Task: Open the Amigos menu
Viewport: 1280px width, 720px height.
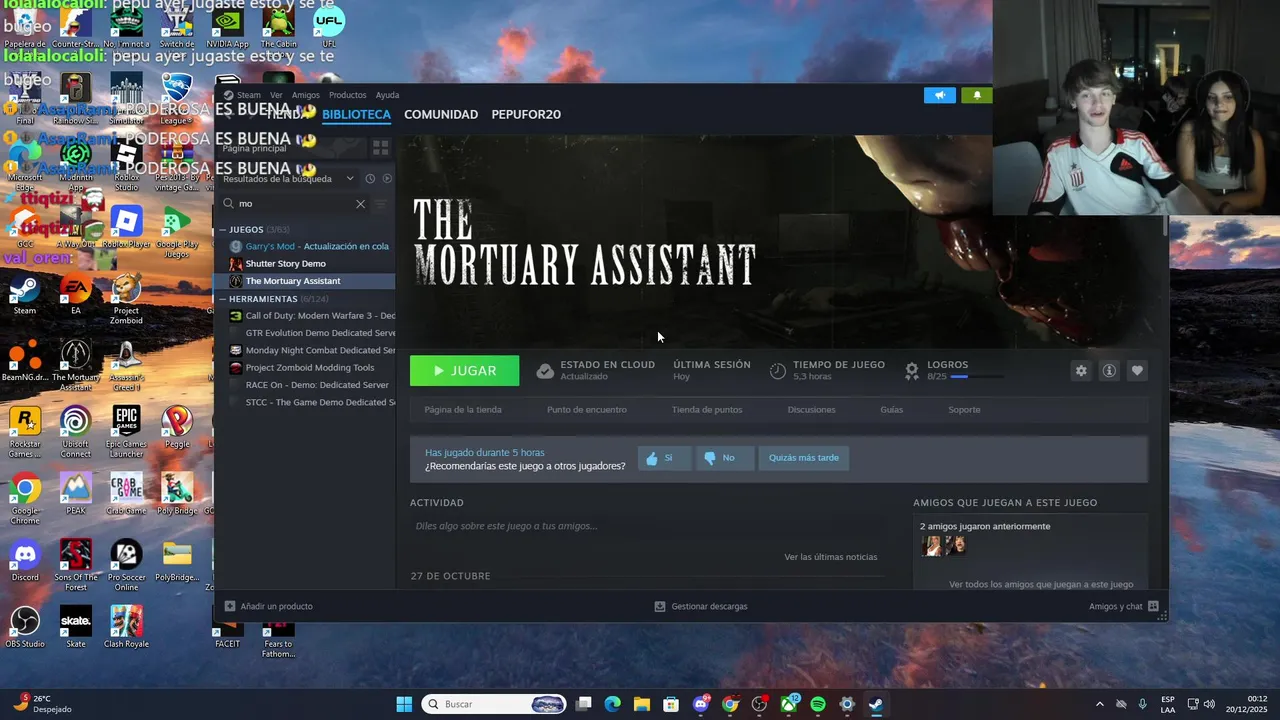Action: 306,95
